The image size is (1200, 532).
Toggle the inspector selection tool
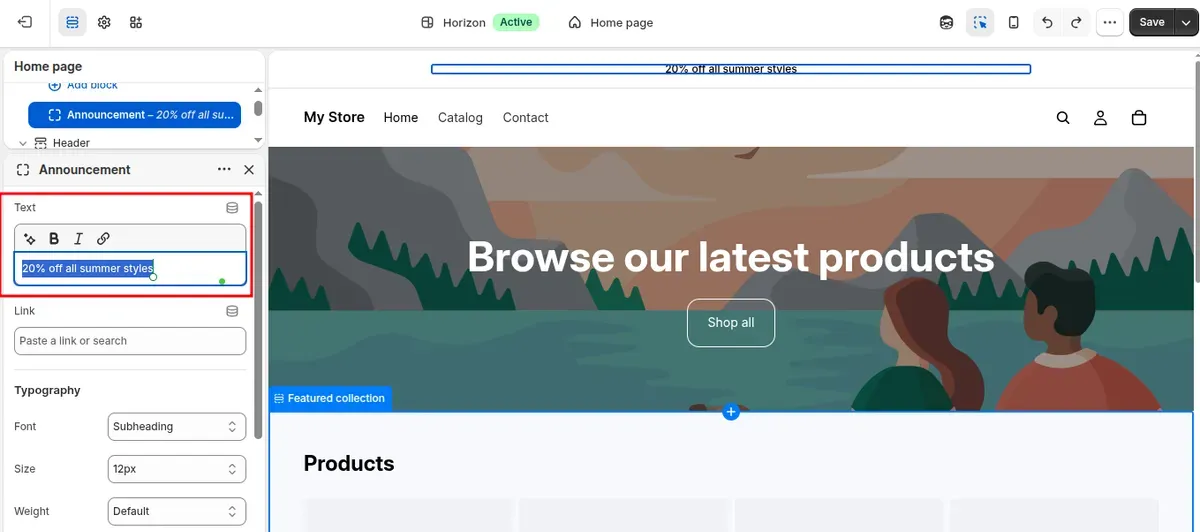pyautogui.click(x=980, y=22)
